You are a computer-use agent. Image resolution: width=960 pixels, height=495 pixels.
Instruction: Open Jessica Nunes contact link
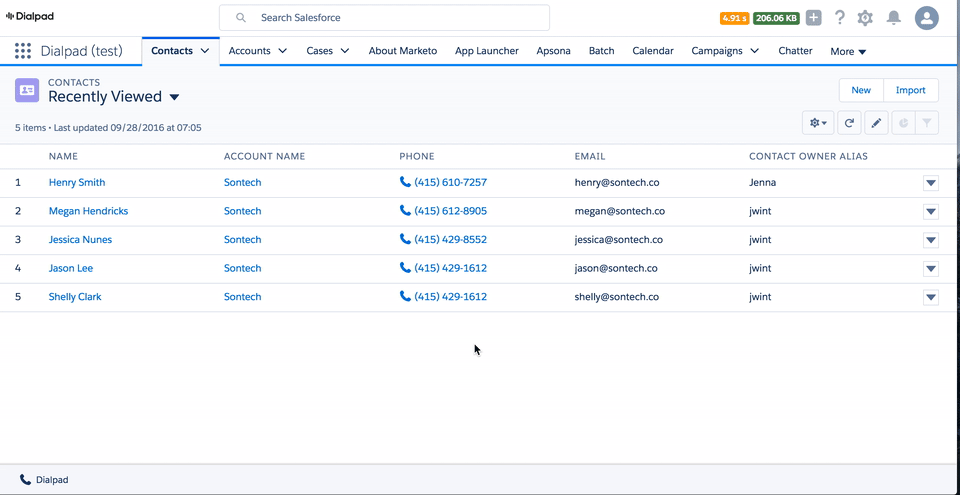point(80,240)
